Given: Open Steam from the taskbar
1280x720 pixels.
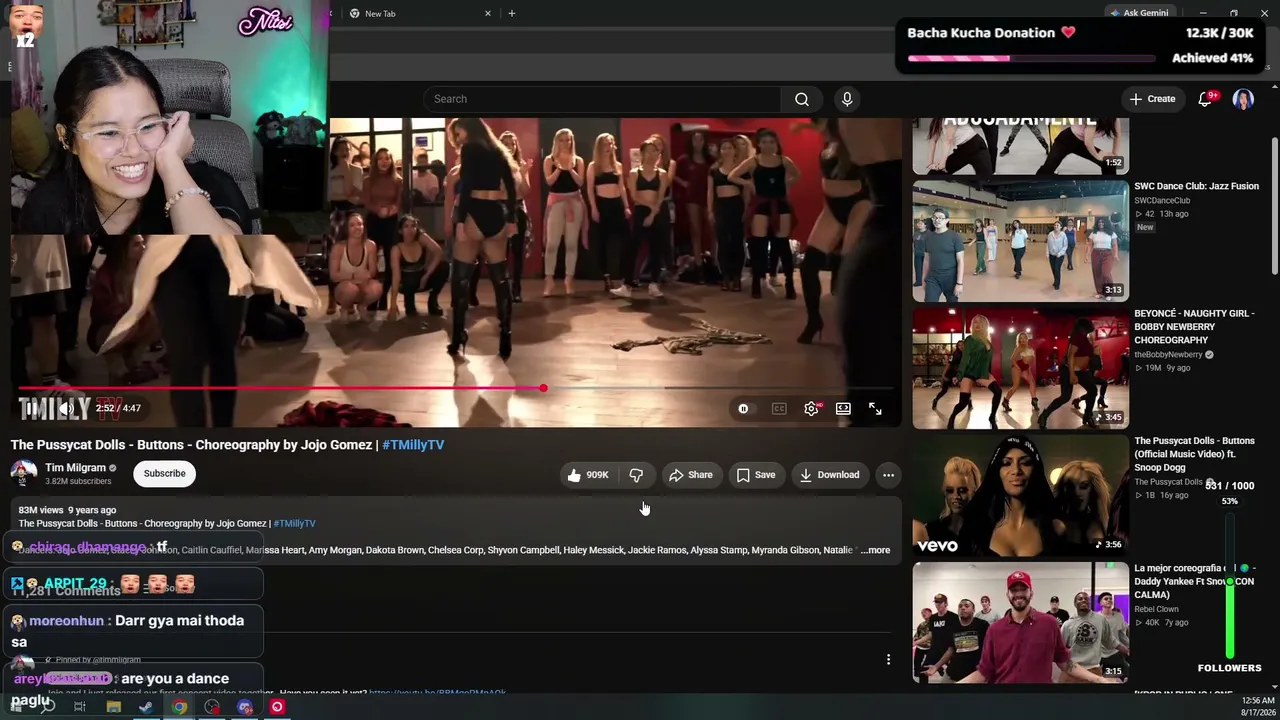Looking at the screenshot, I should pyautogui.click(x=146, y=707).
